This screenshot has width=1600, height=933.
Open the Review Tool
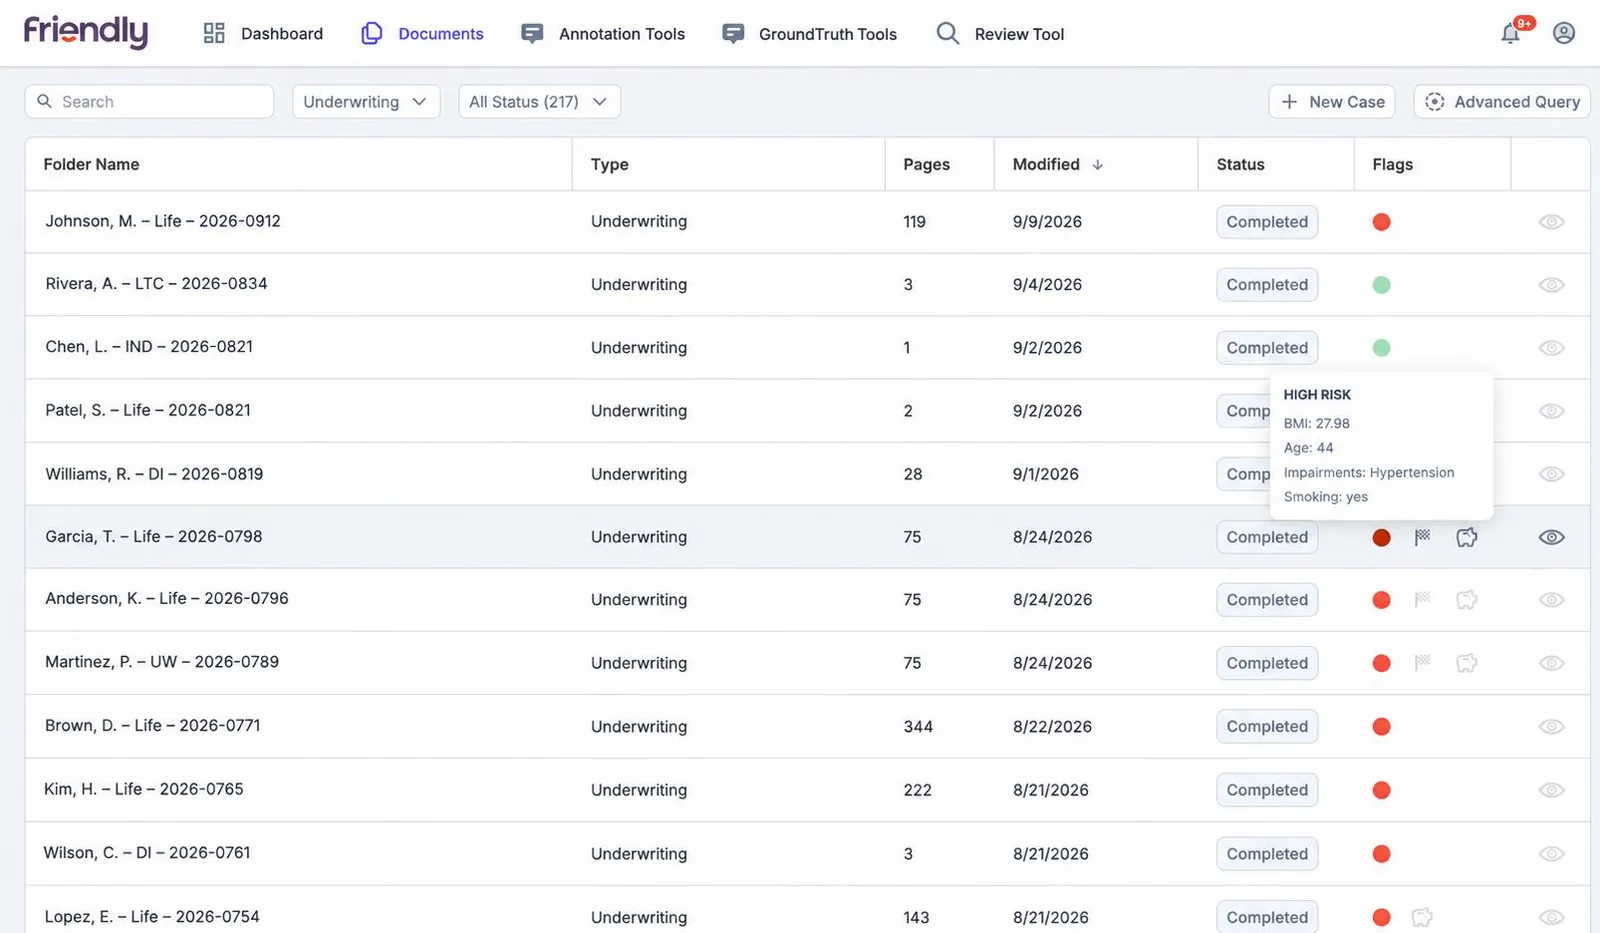[x=1000, y=34]
